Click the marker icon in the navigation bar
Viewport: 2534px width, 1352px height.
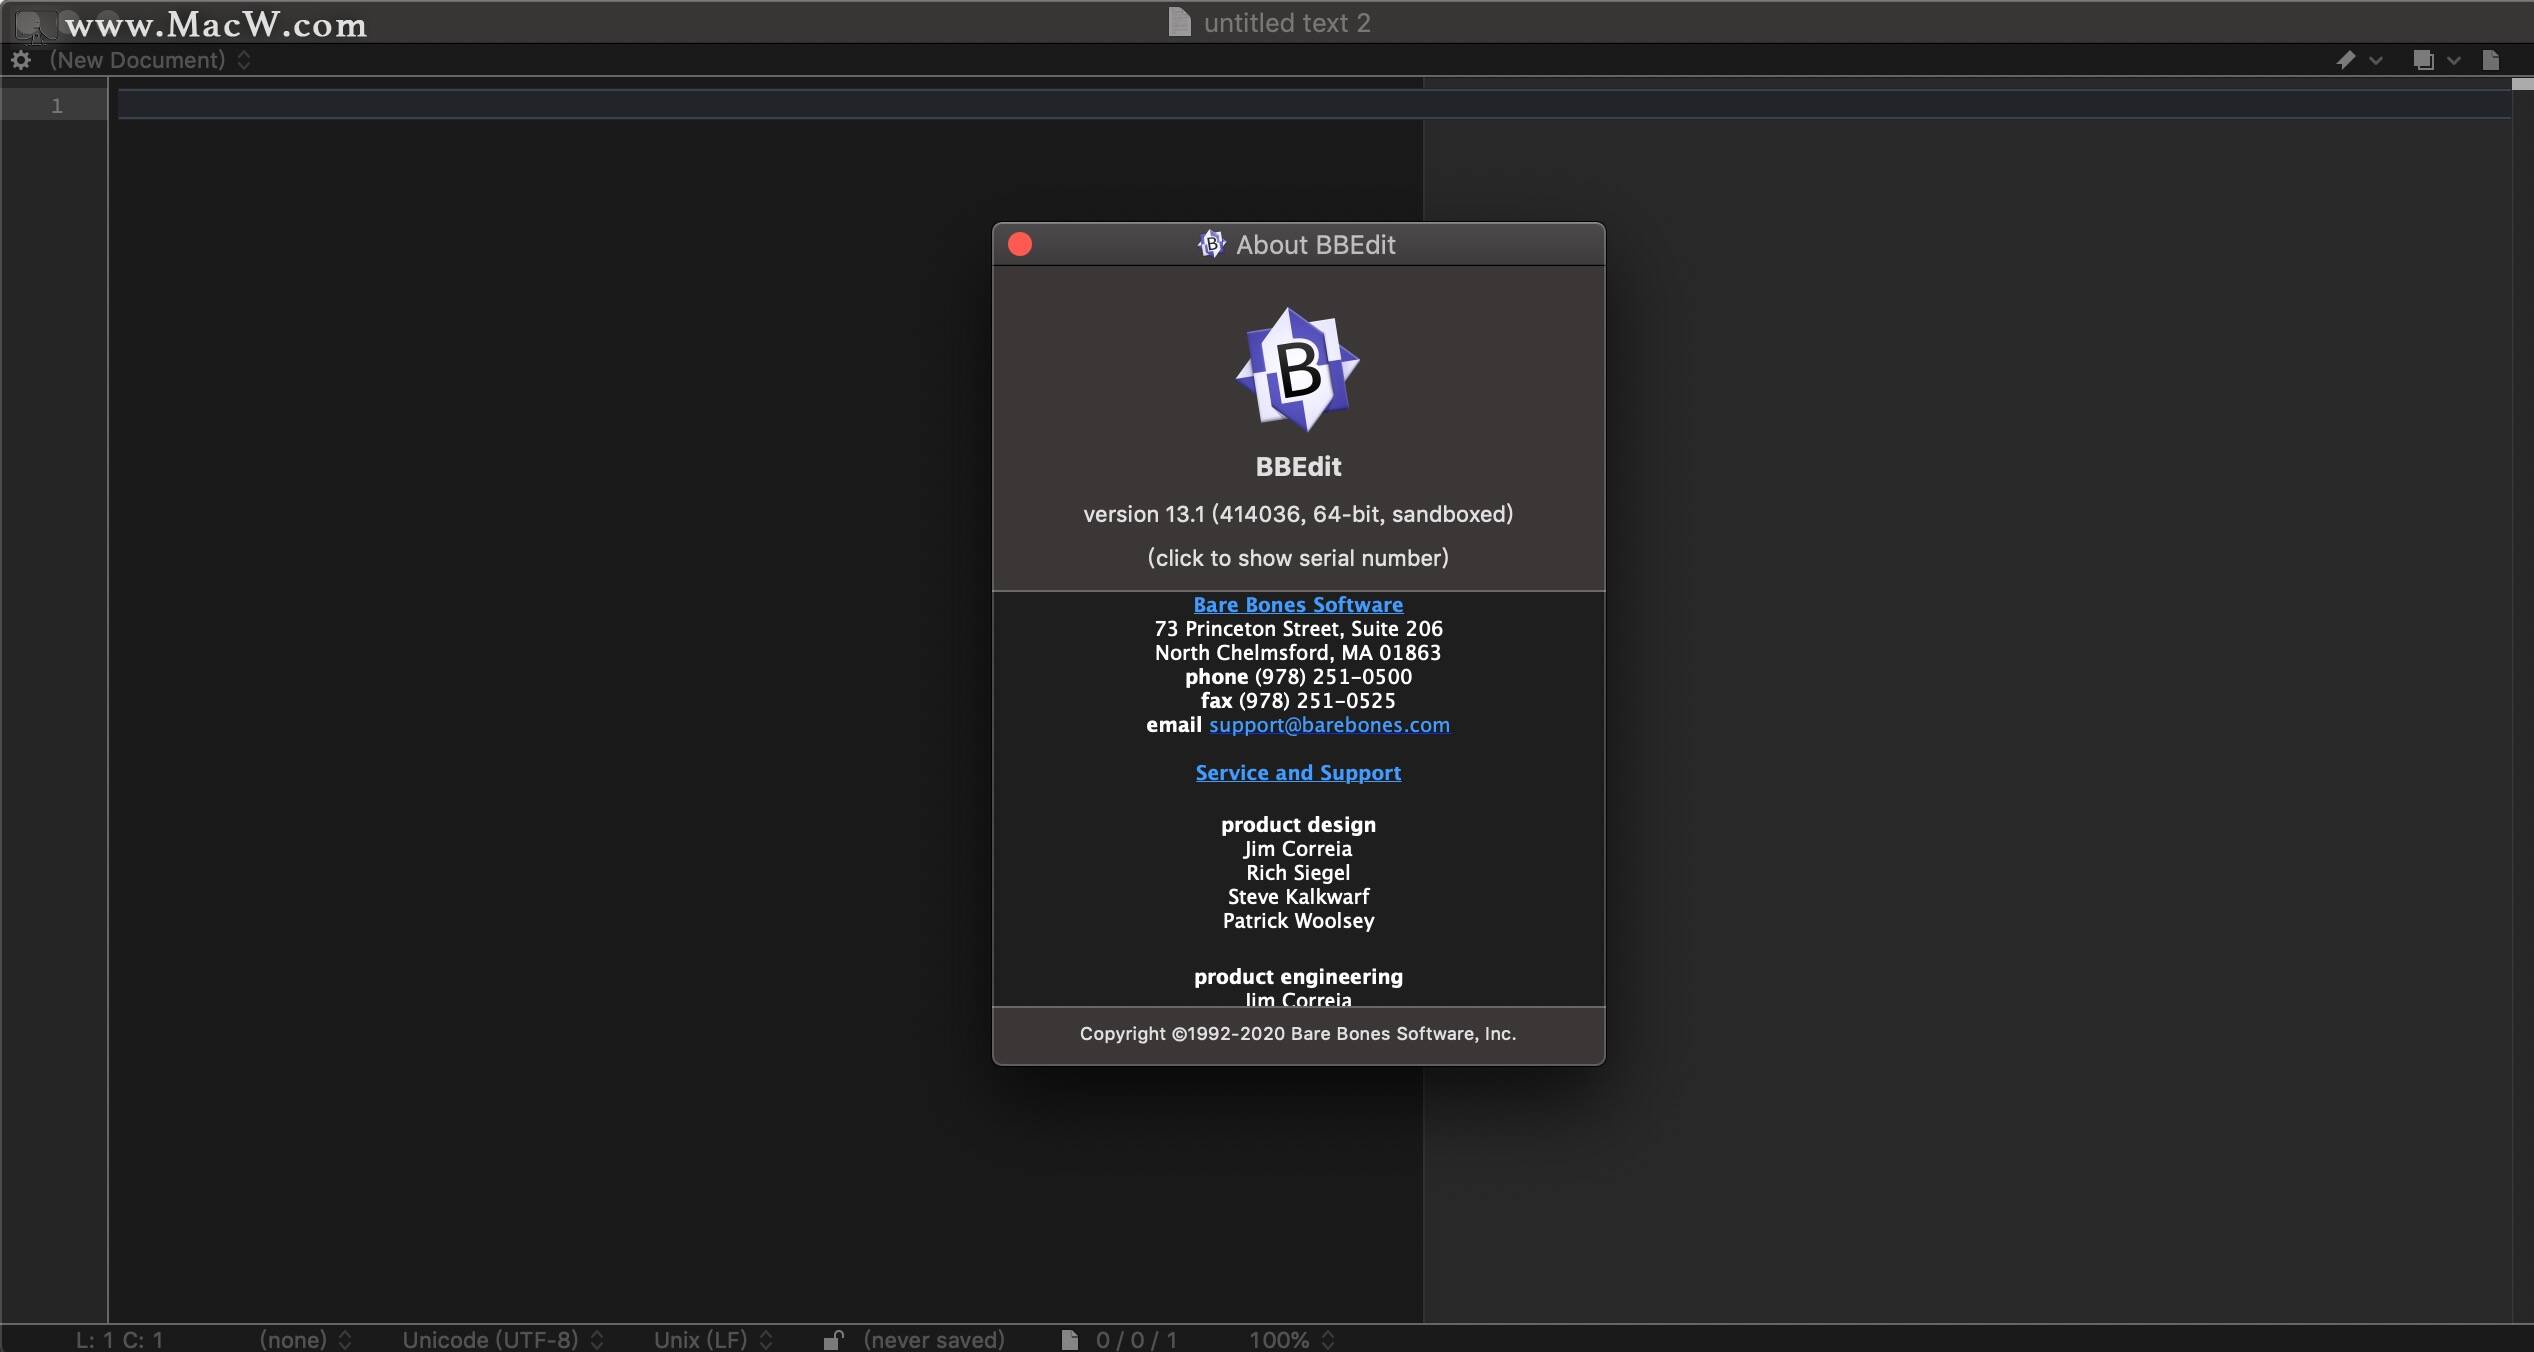tap(2345, 60)
